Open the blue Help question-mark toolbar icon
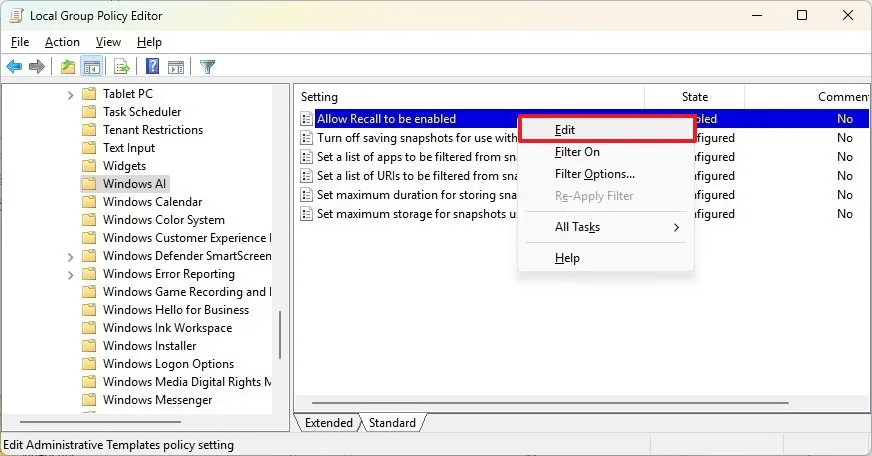 [x=152, y=67]
